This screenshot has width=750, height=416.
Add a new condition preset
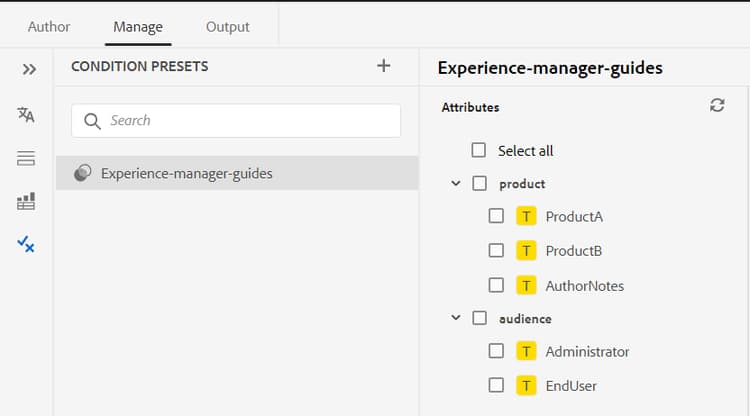click(384, 66)
